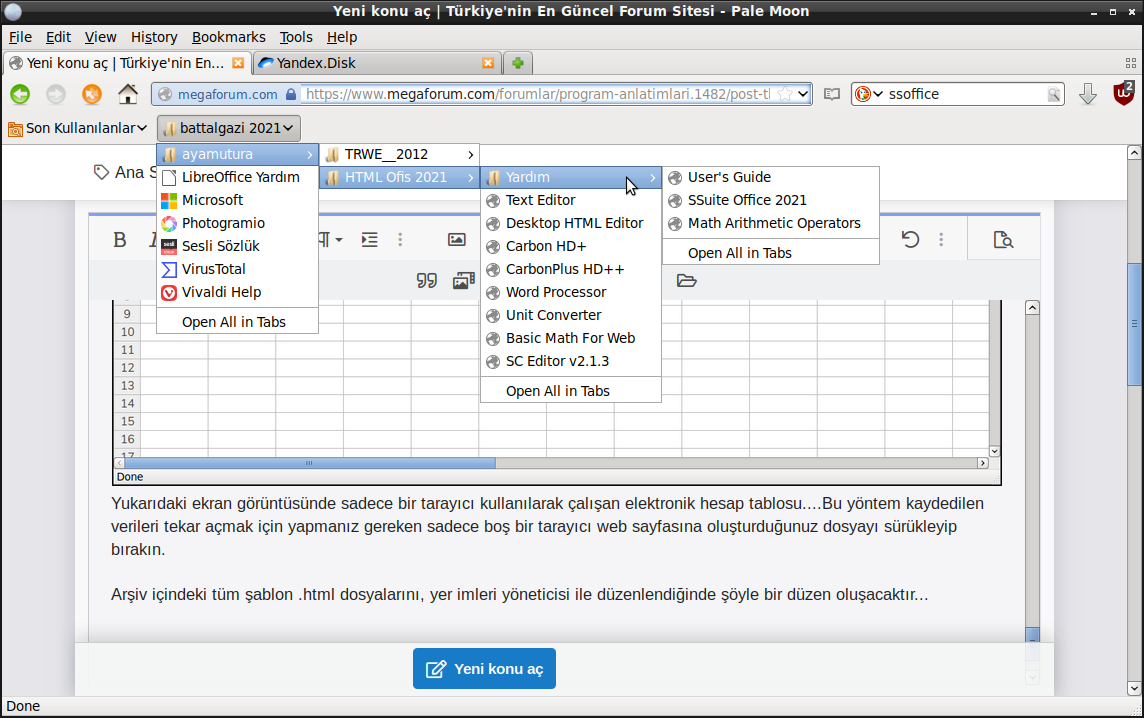Undo with the editor undo arrow
1144x718 pixels.
coord(910,239)
